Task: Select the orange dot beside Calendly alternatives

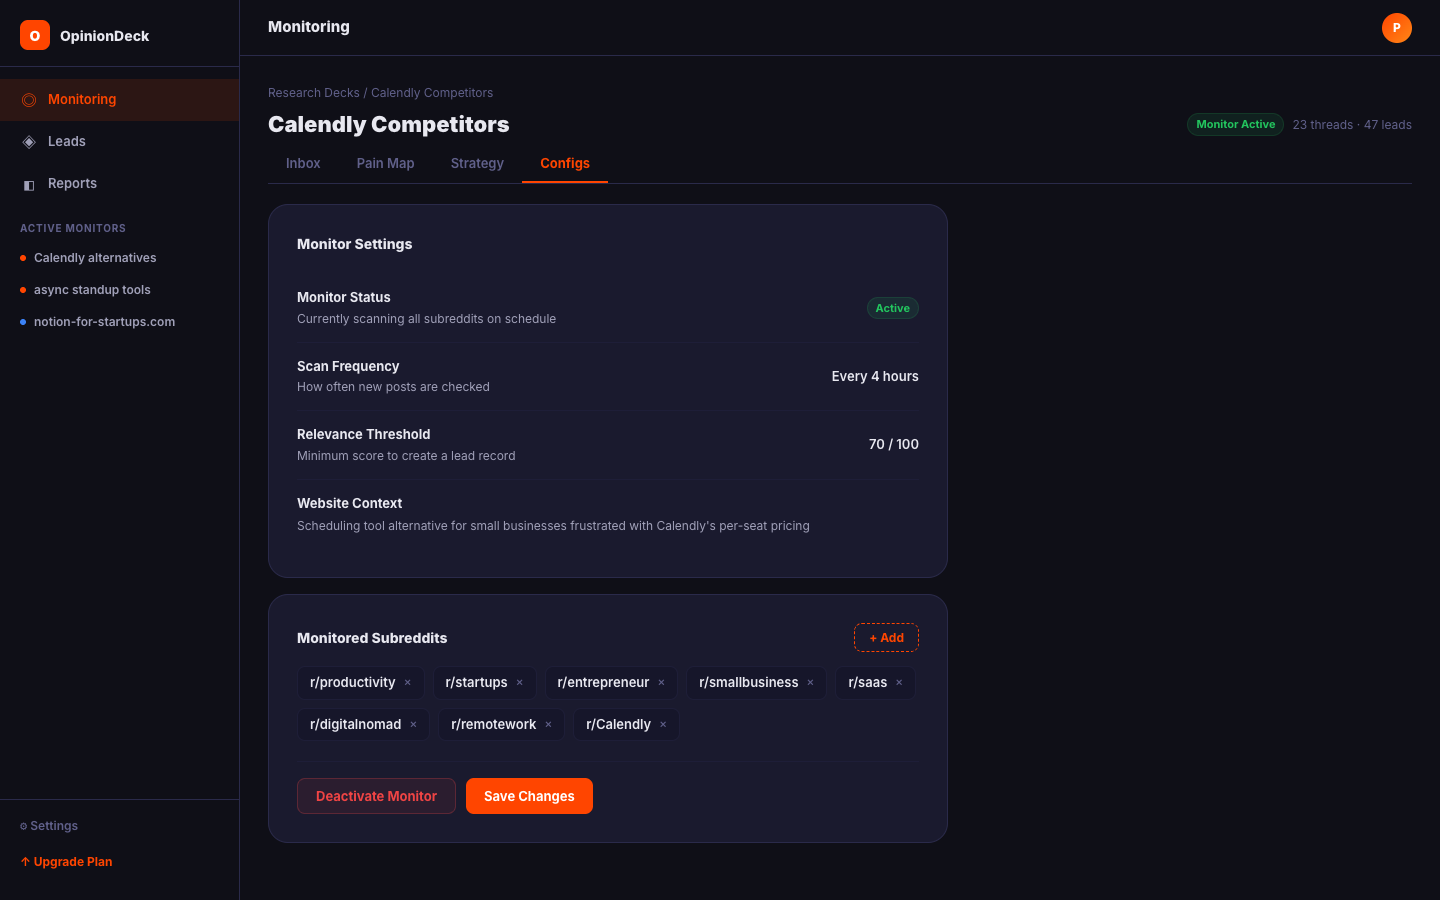Action: [21, 258]
